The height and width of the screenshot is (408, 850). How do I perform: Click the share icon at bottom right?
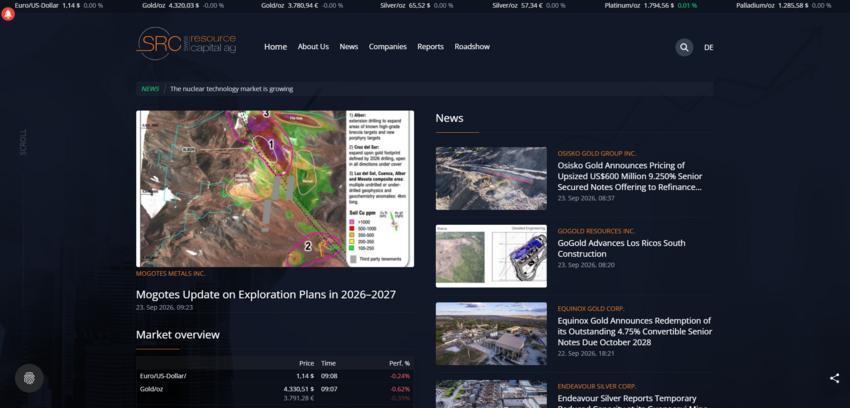834,378
